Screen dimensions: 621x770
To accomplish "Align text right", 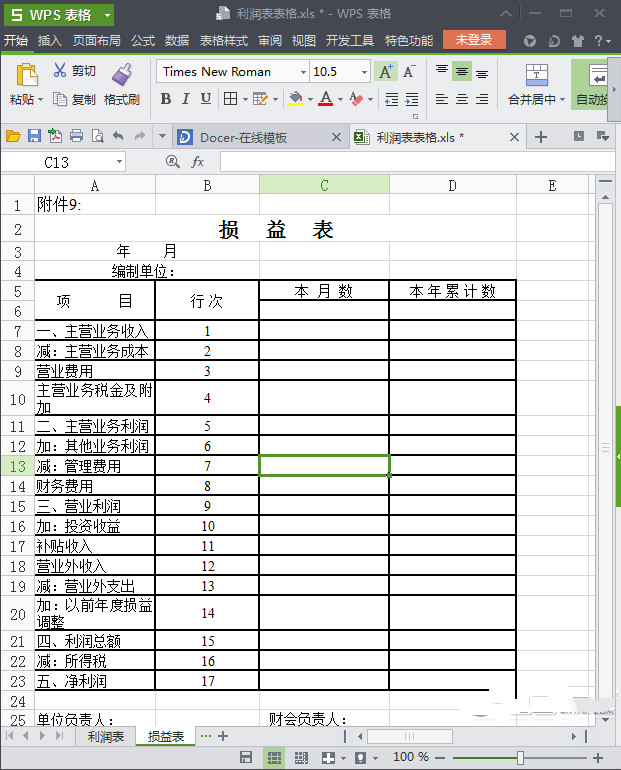I will tap(482, 99).
